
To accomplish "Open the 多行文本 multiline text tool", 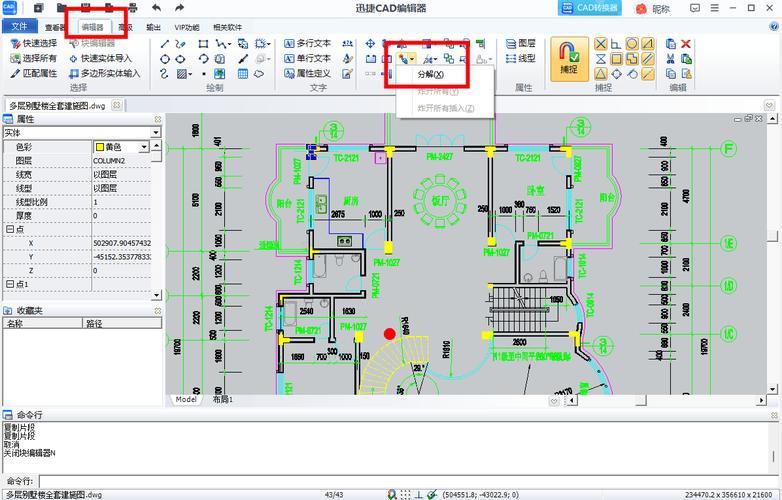I will (308, 43).
